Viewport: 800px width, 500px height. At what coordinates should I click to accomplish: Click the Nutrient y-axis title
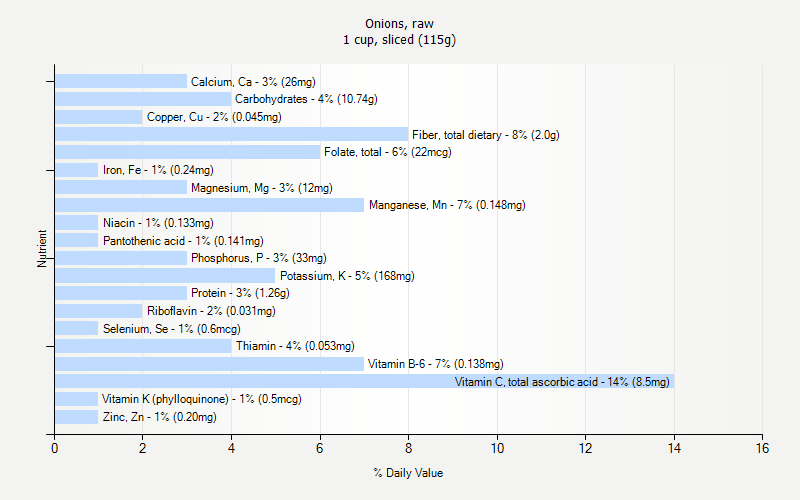coord(41,248)
